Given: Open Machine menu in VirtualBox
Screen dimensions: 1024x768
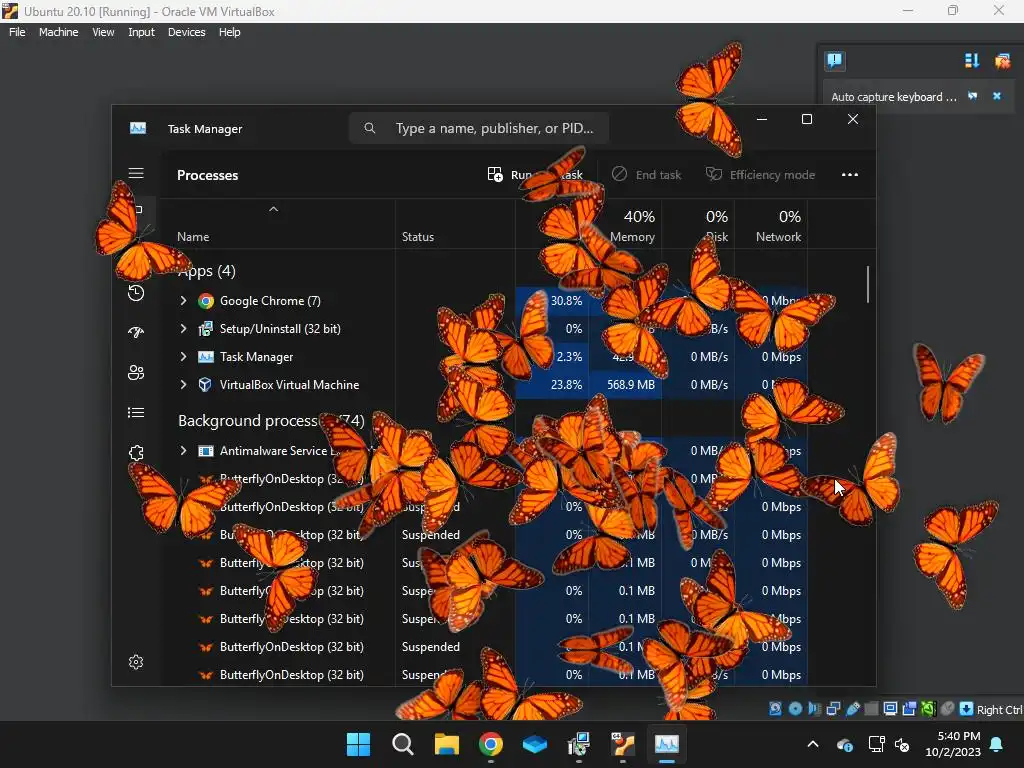Looking at the screenshot, I should pyautogui.click(x=58, y=32).
